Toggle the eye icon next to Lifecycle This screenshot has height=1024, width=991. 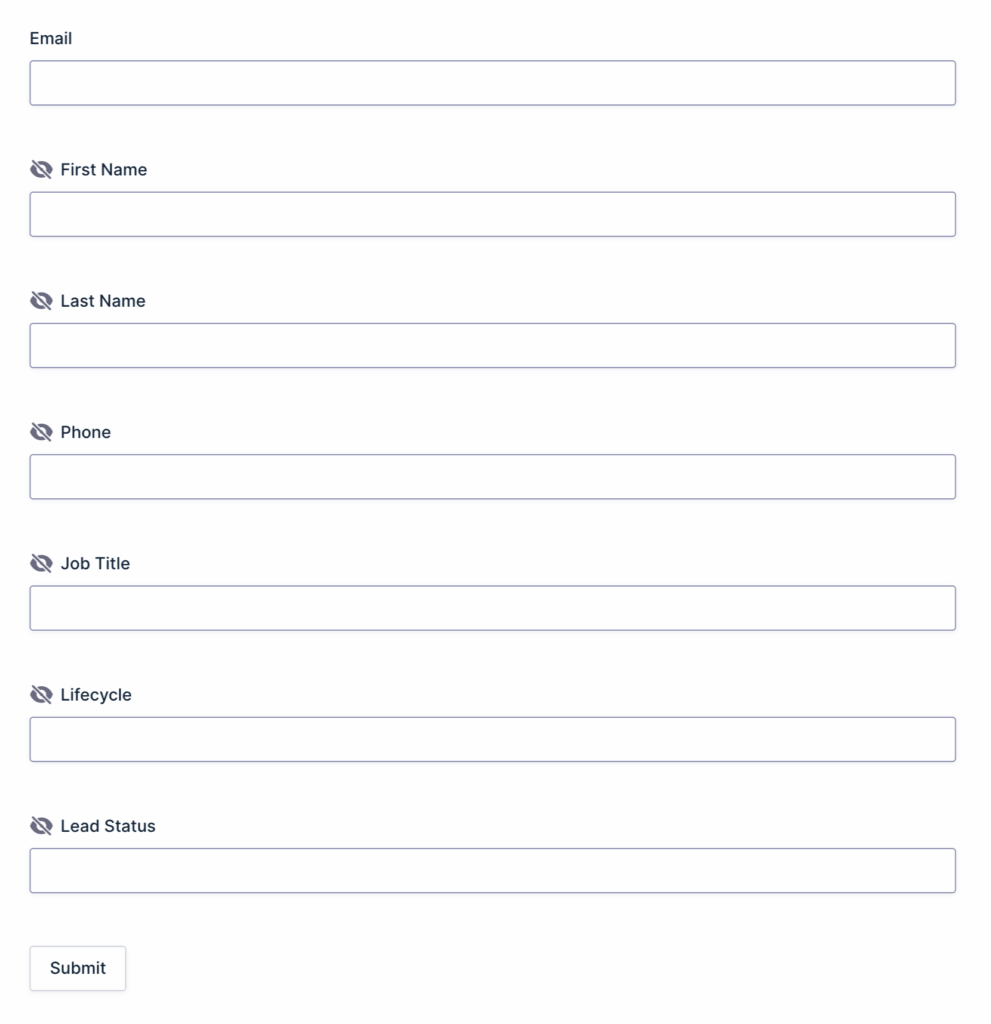coord(41,694)
